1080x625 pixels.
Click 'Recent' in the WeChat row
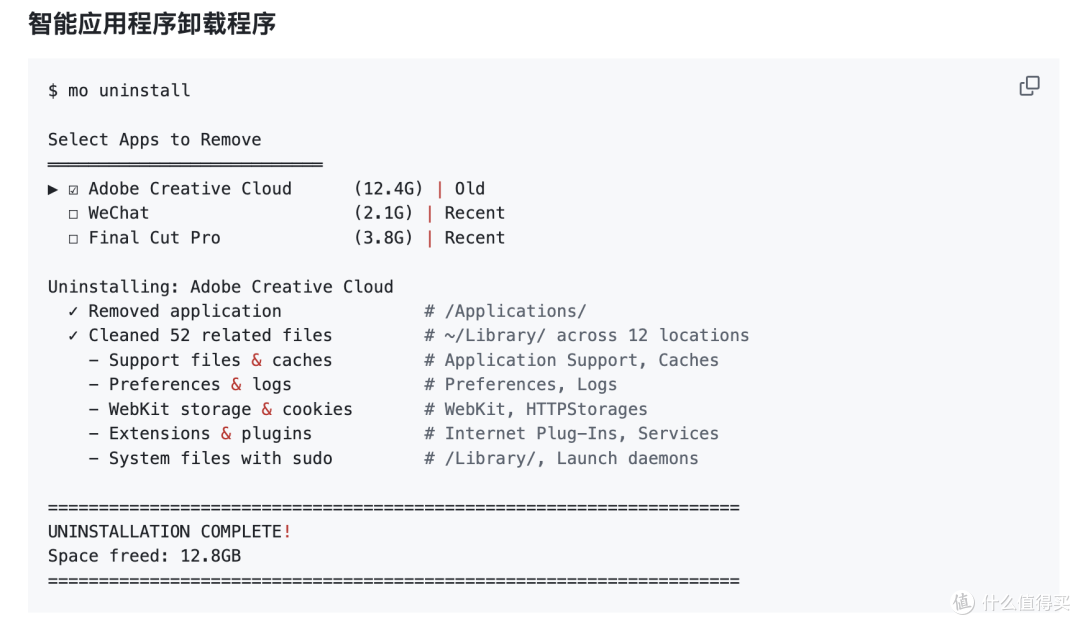pyautogui.click(x=475, y=213)
